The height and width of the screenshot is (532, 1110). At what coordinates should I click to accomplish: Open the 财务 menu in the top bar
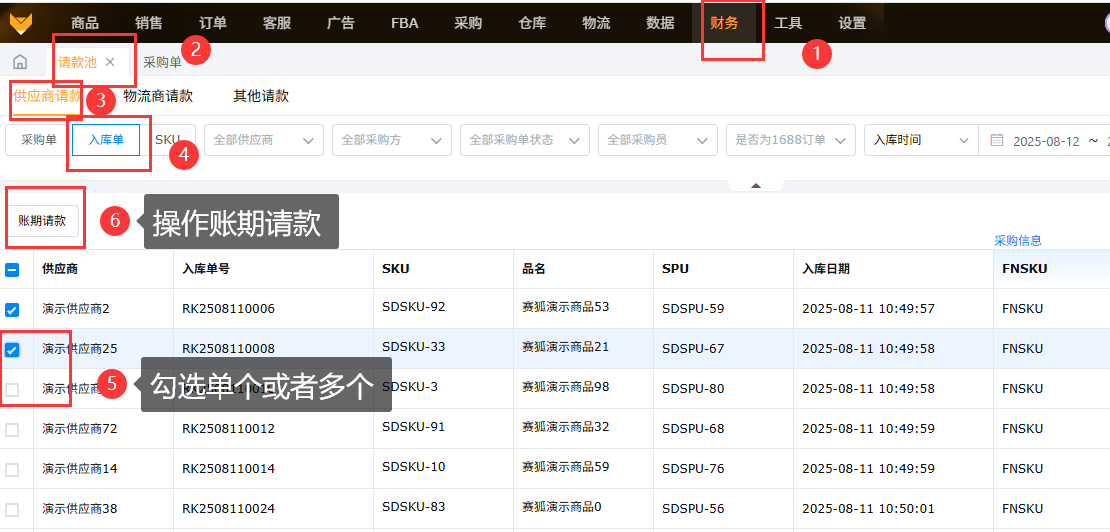click(724, 23)
